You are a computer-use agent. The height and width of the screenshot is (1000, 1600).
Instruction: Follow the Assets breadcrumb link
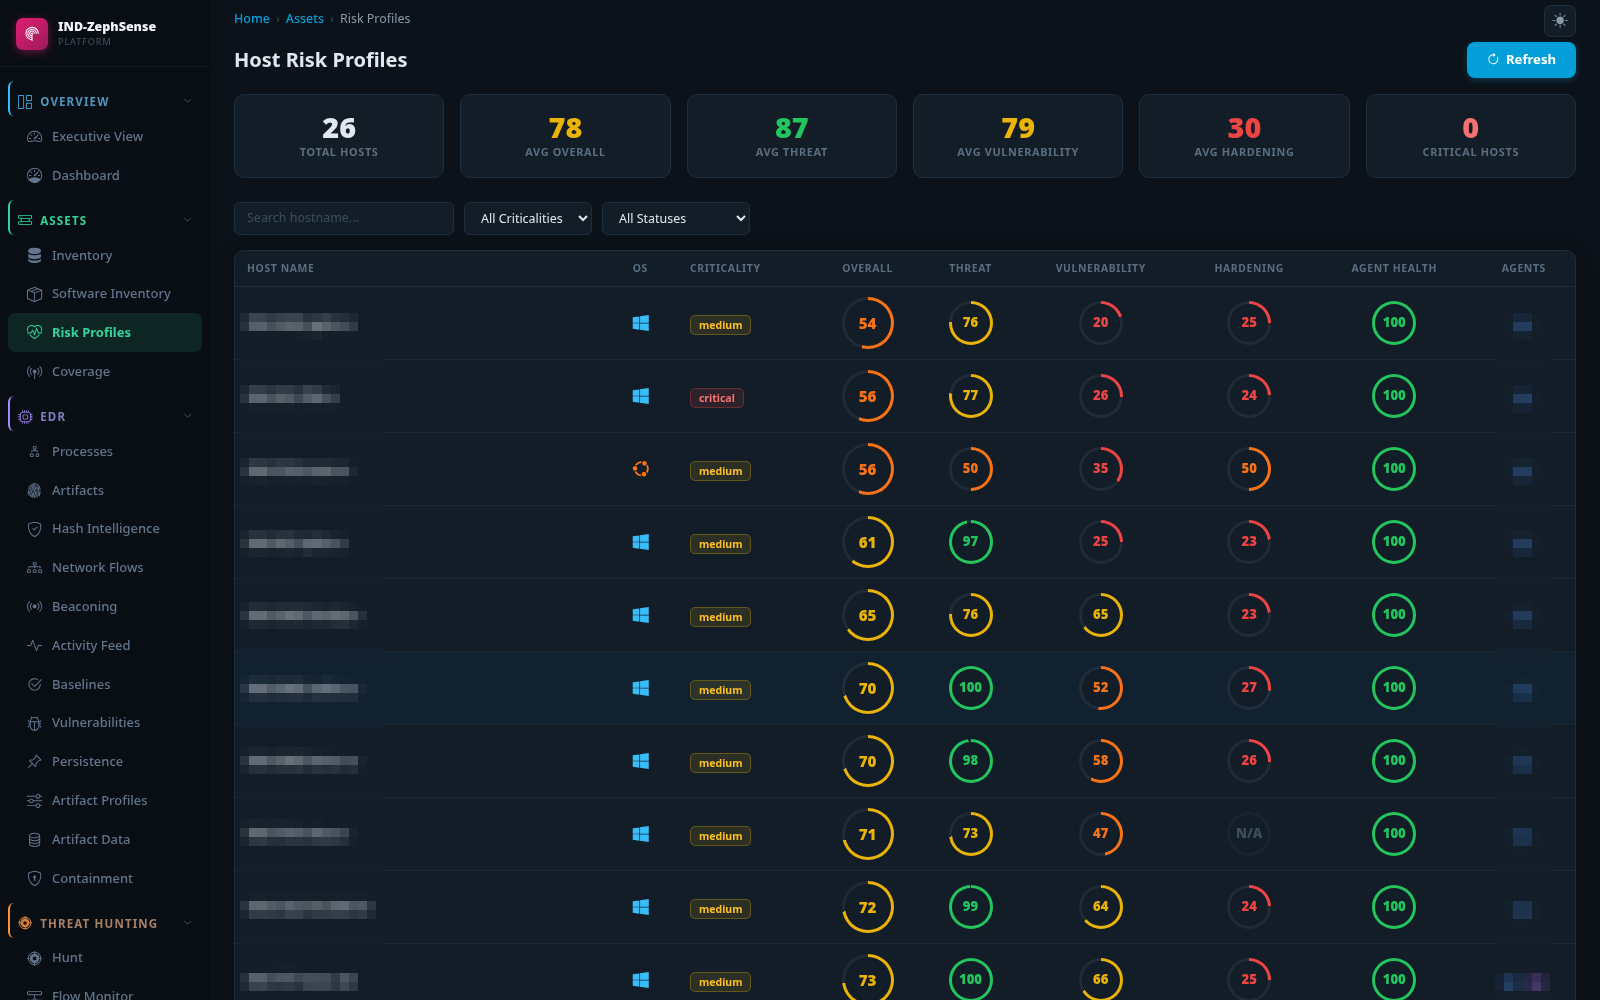[305, 19]
